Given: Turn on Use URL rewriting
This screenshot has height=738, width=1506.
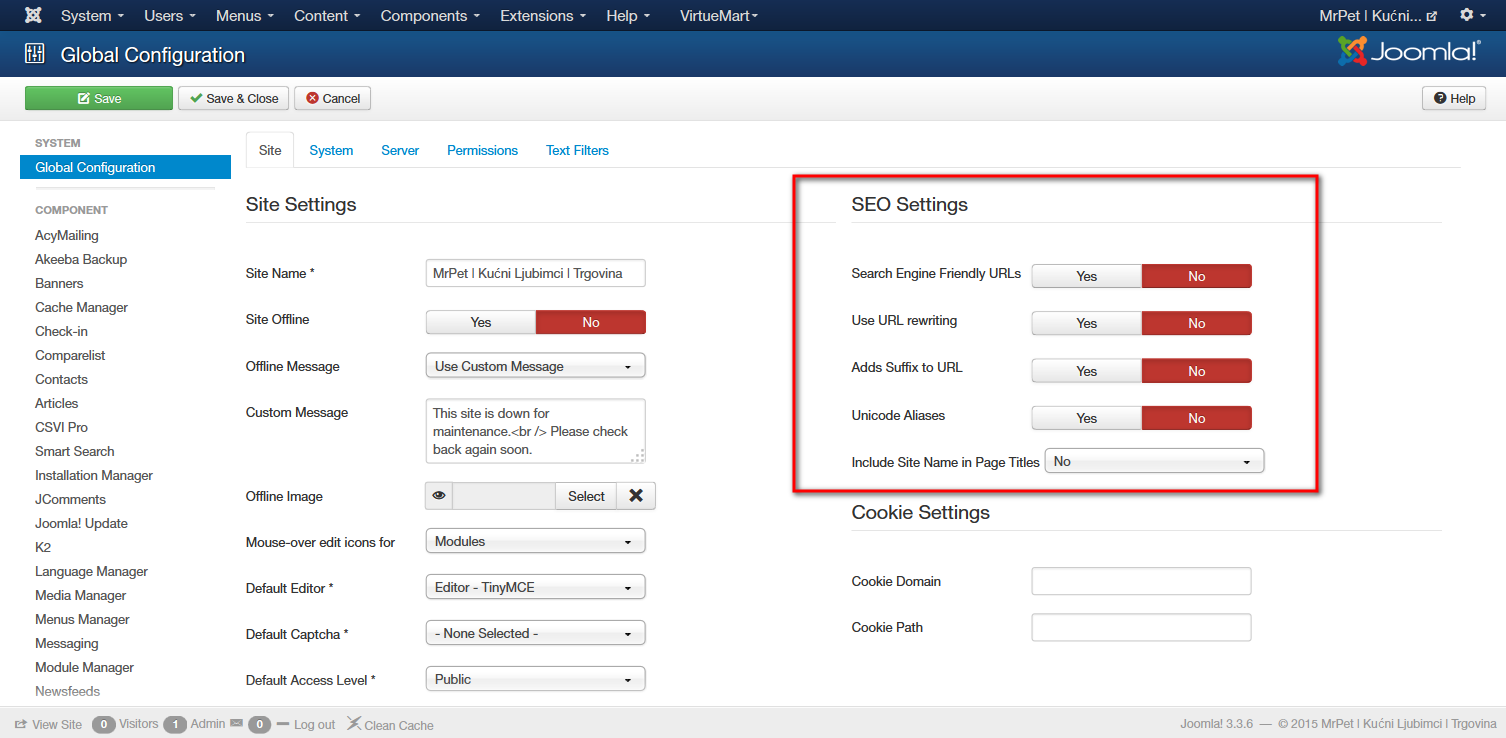Looking at the screenshot, I should [x=1086, y=323].
